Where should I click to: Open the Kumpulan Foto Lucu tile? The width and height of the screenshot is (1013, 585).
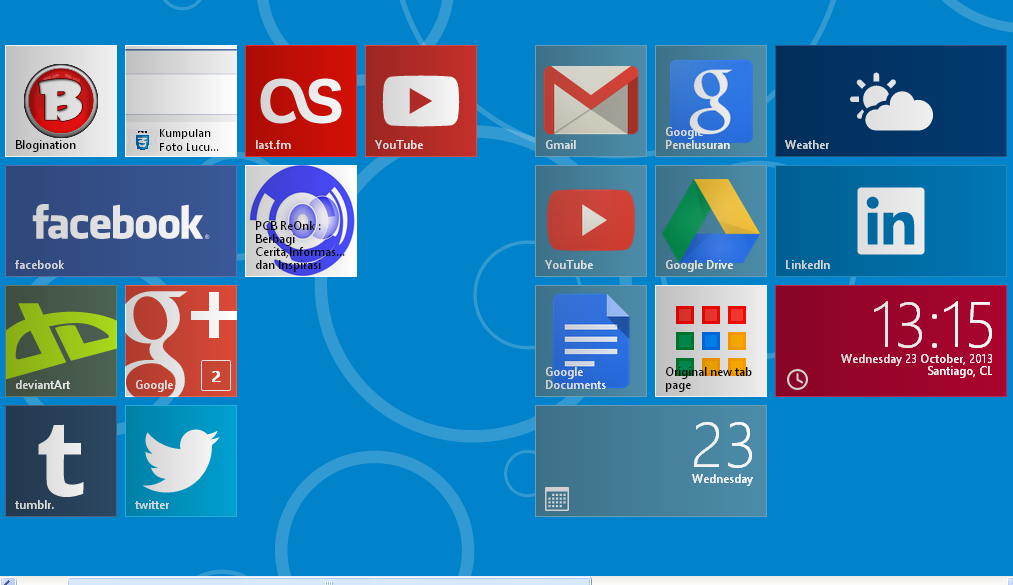181,101
